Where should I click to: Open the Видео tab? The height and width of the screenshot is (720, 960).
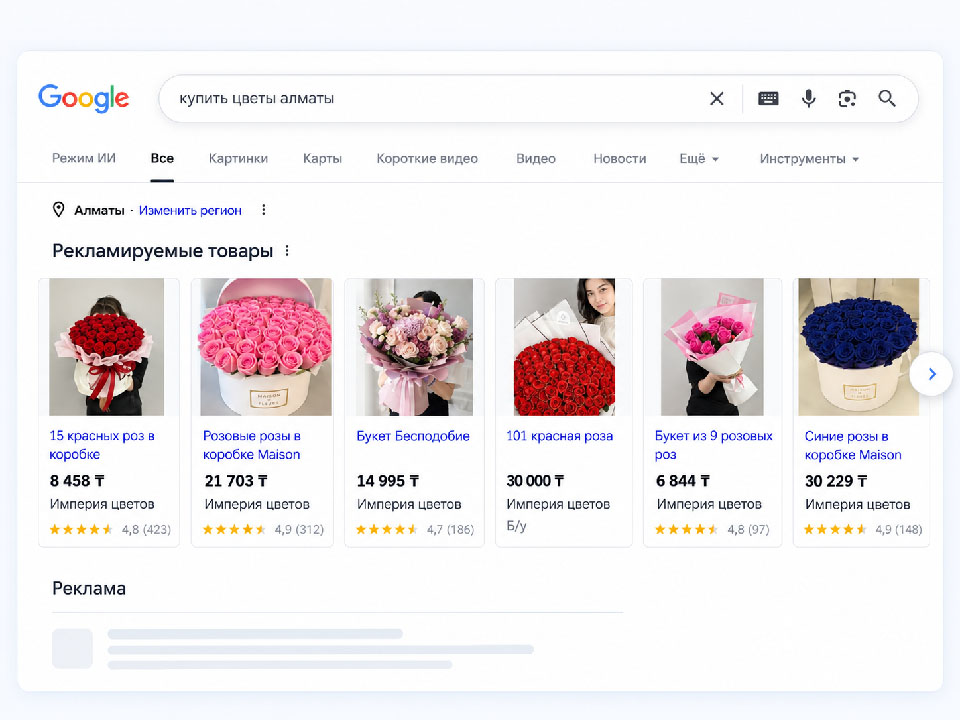(x=536, y=159)
